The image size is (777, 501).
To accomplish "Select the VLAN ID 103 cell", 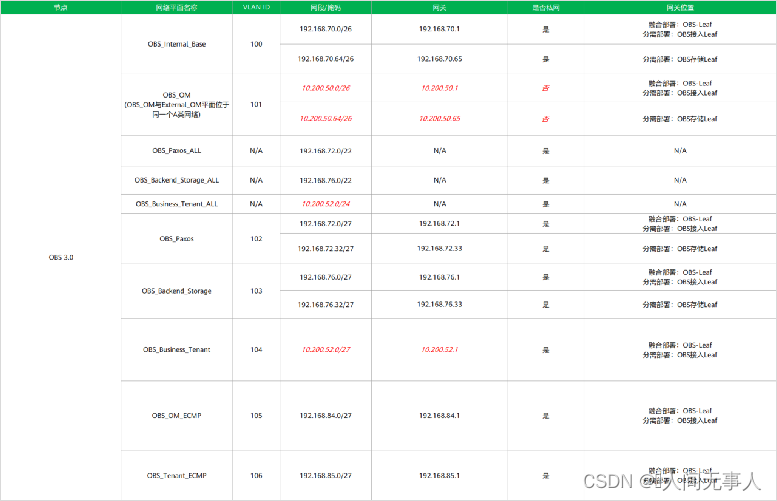I will pos(256,291).
